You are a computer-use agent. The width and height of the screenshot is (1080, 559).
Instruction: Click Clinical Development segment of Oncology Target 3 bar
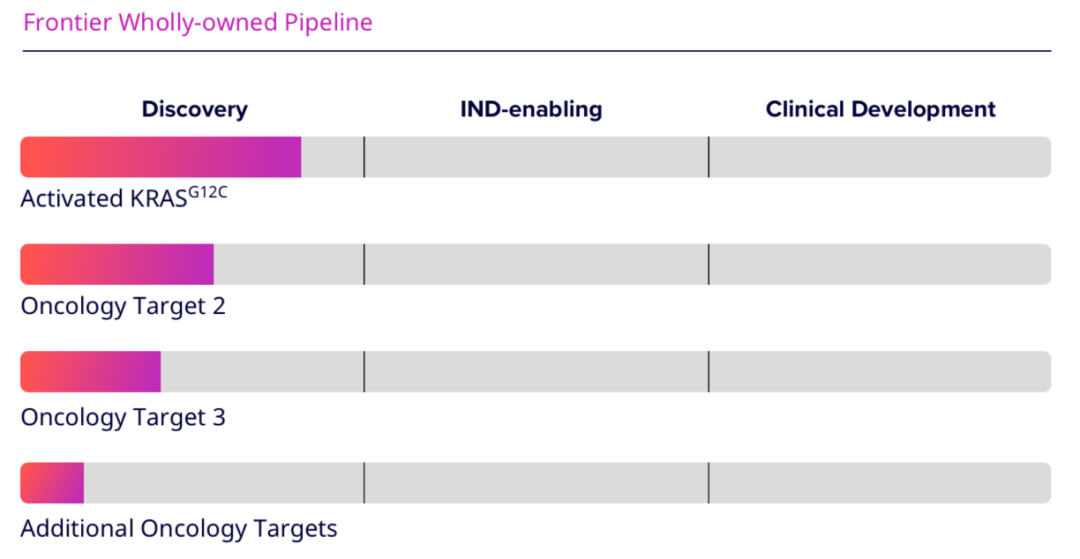[x=879, y=372]
